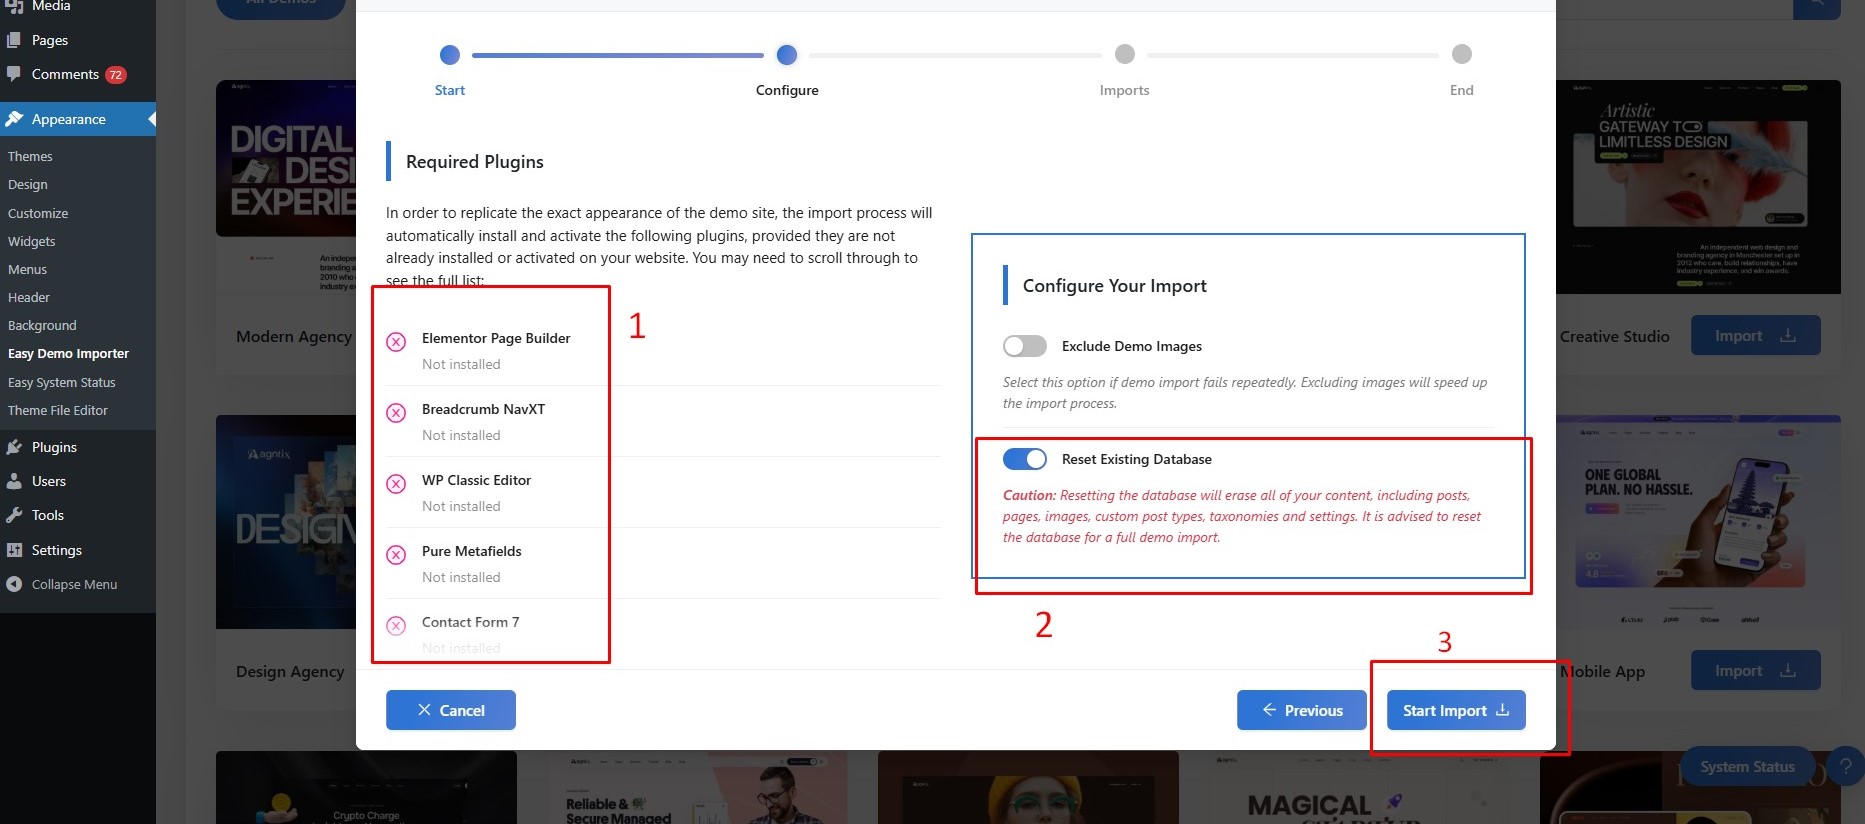Click the Pure Metafields not-installed status icon
Image resolution: width=1865 pixels, height=824 pixels.
click(x=396, y=554)
